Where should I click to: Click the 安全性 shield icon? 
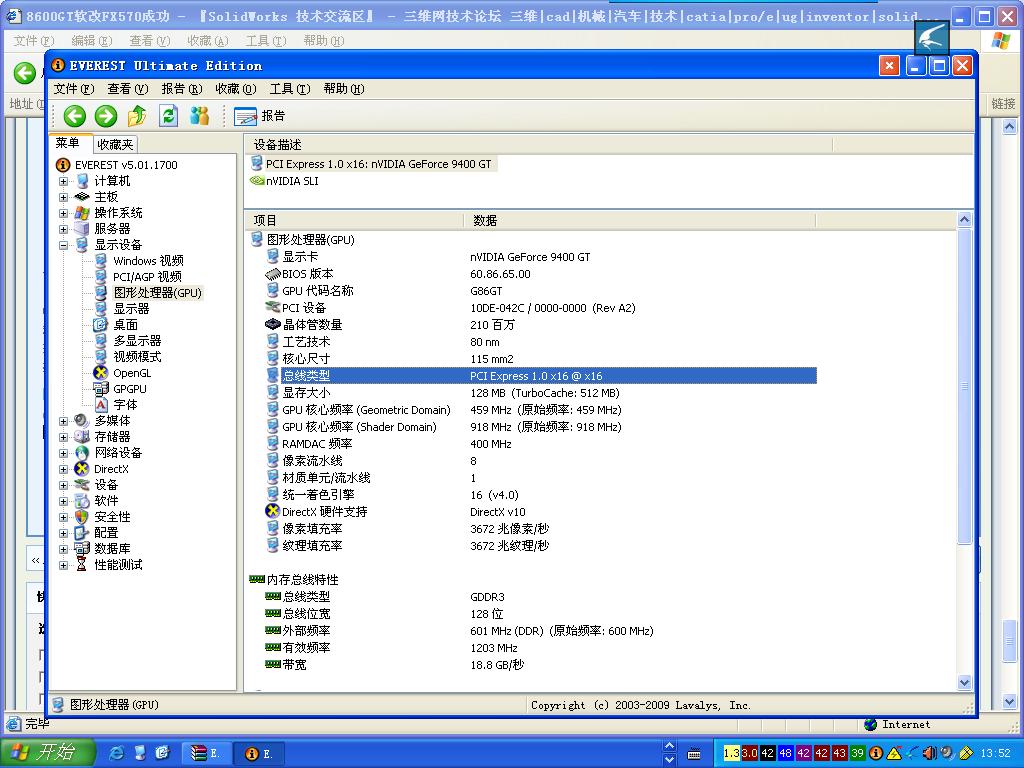[82, 517]
